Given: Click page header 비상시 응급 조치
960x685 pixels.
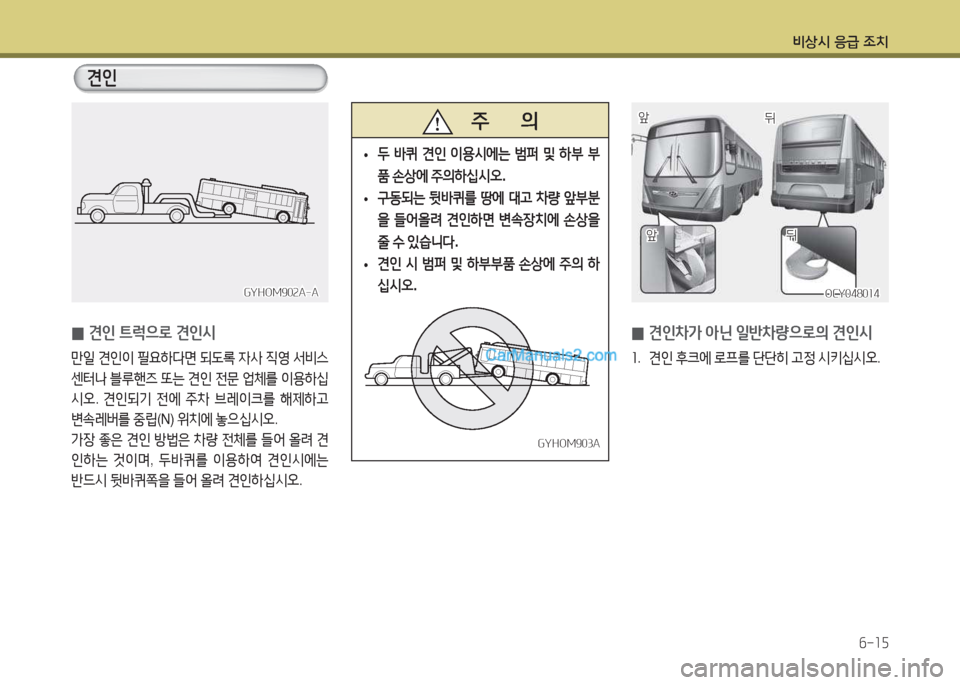Looking at the screenshot, I should coord(840,42).
